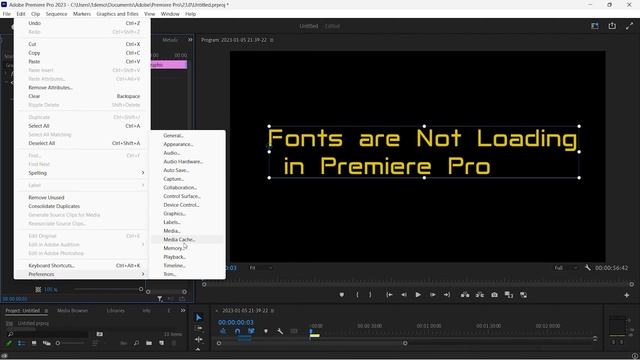640x360 pixels.
Task: Select the Ripple Edit tool
Action: click(x=199, y=339)
